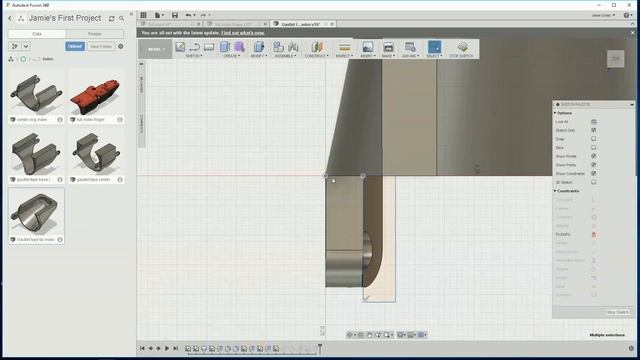Viewport: 640px width, 360px height.
Task: Click the 3D Print icon in Make
Action: point(388,47)
